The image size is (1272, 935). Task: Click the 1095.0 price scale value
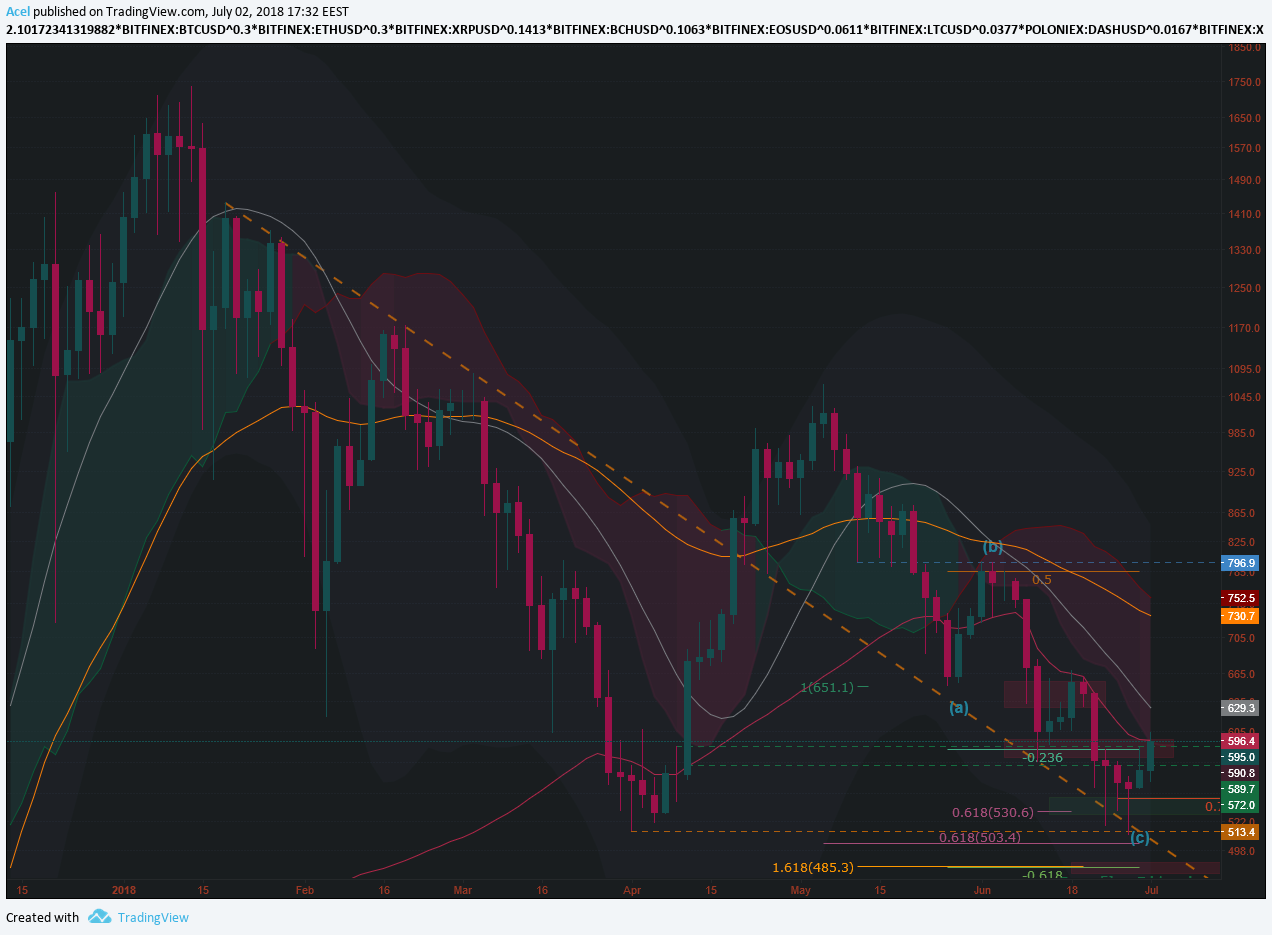[1243, 369]
